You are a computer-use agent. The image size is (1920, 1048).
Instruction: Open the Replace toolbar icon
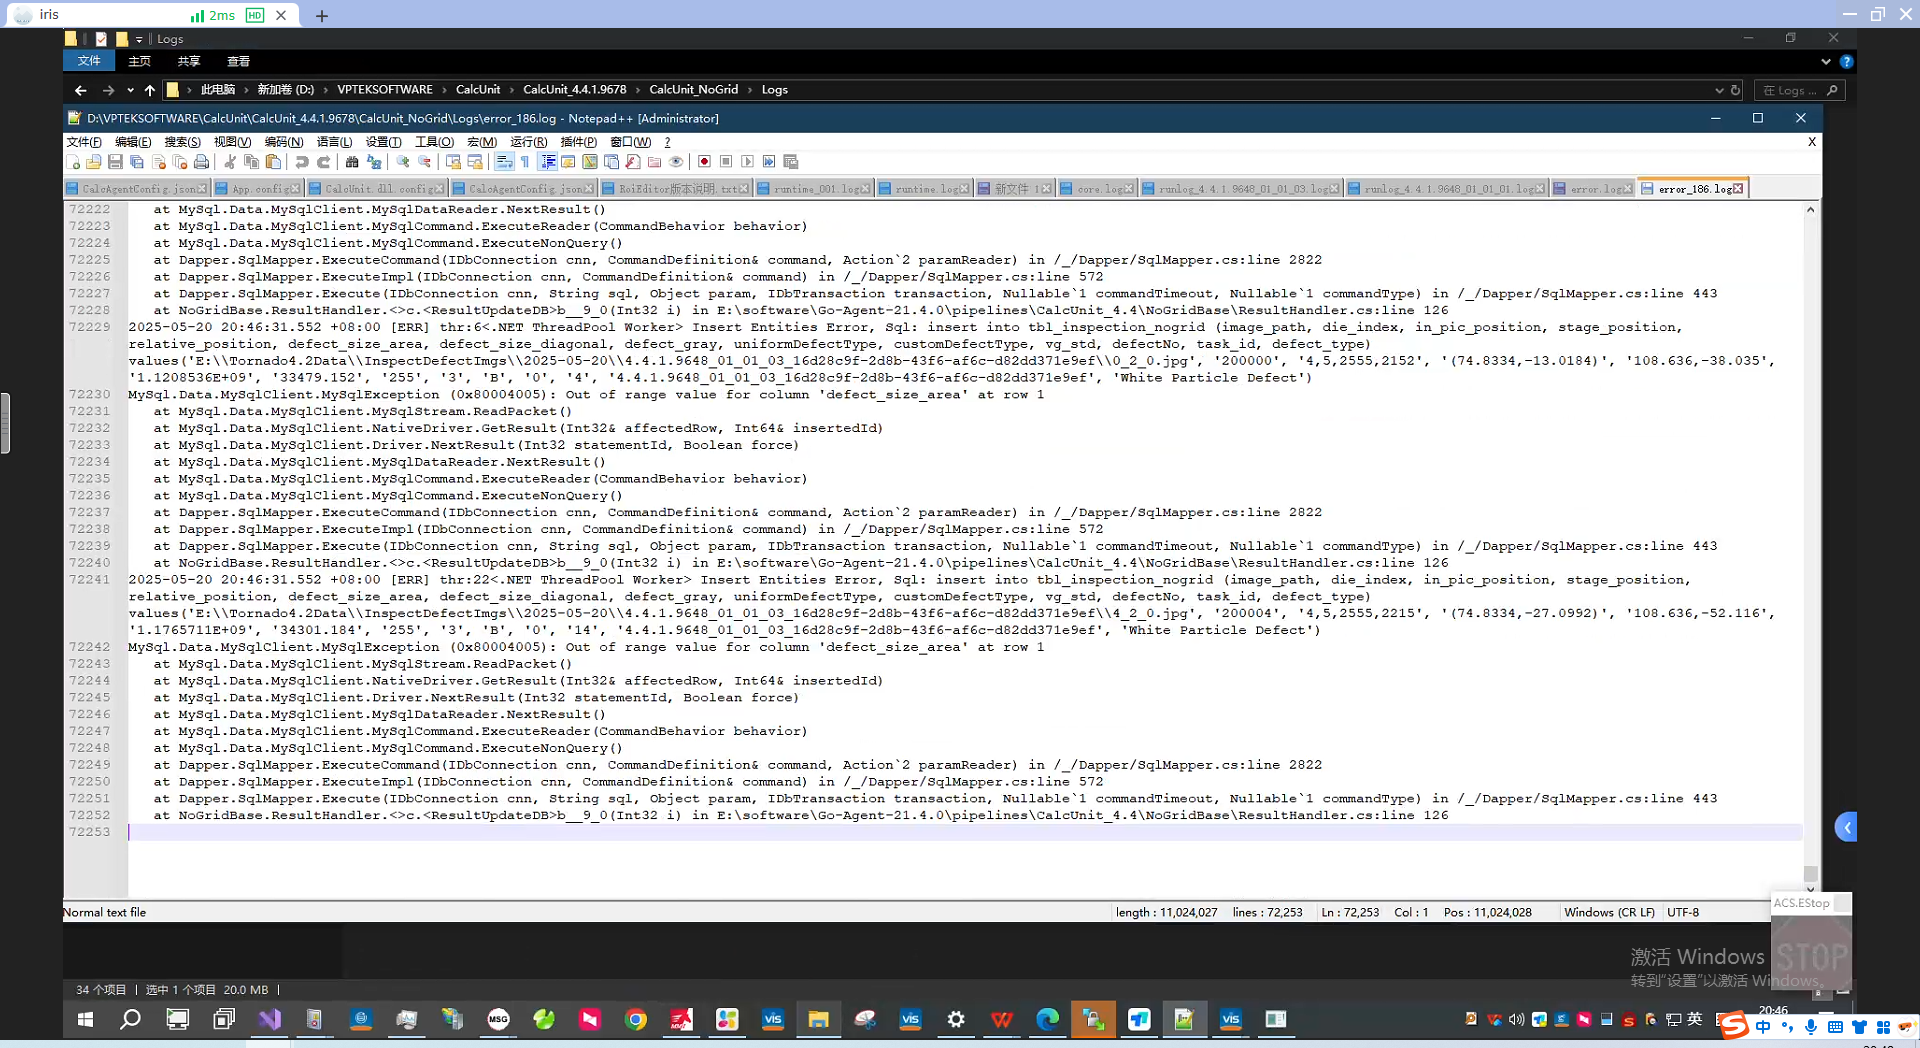(x=374, y=162)
